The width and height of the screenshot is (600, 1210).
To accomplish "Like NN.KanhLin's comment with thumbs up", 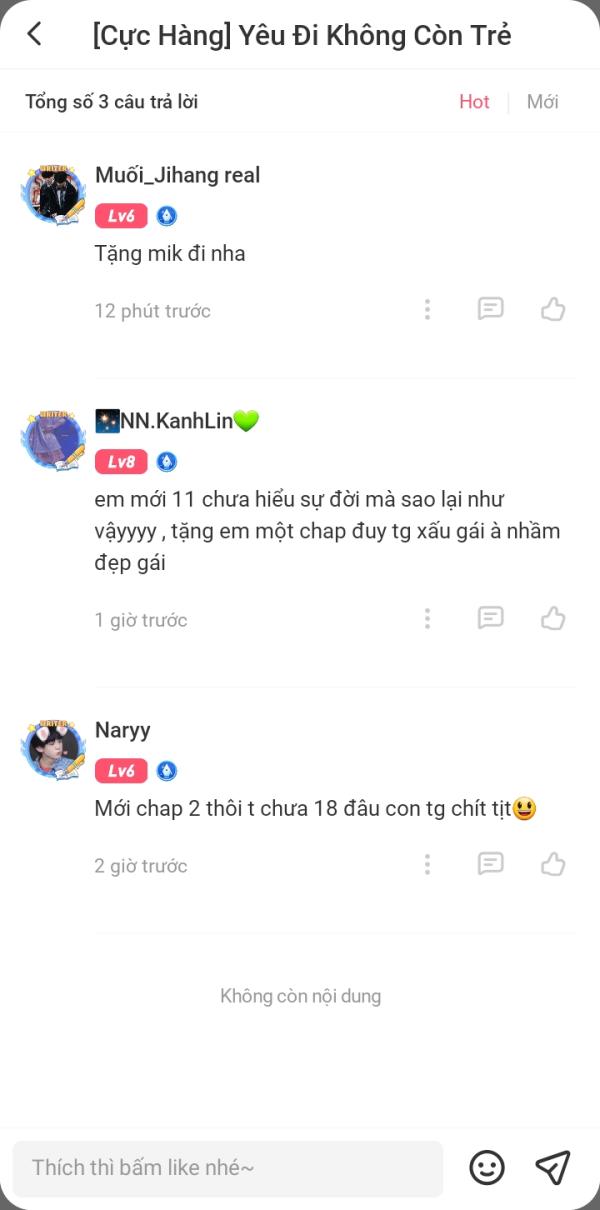I will point(553,618).
